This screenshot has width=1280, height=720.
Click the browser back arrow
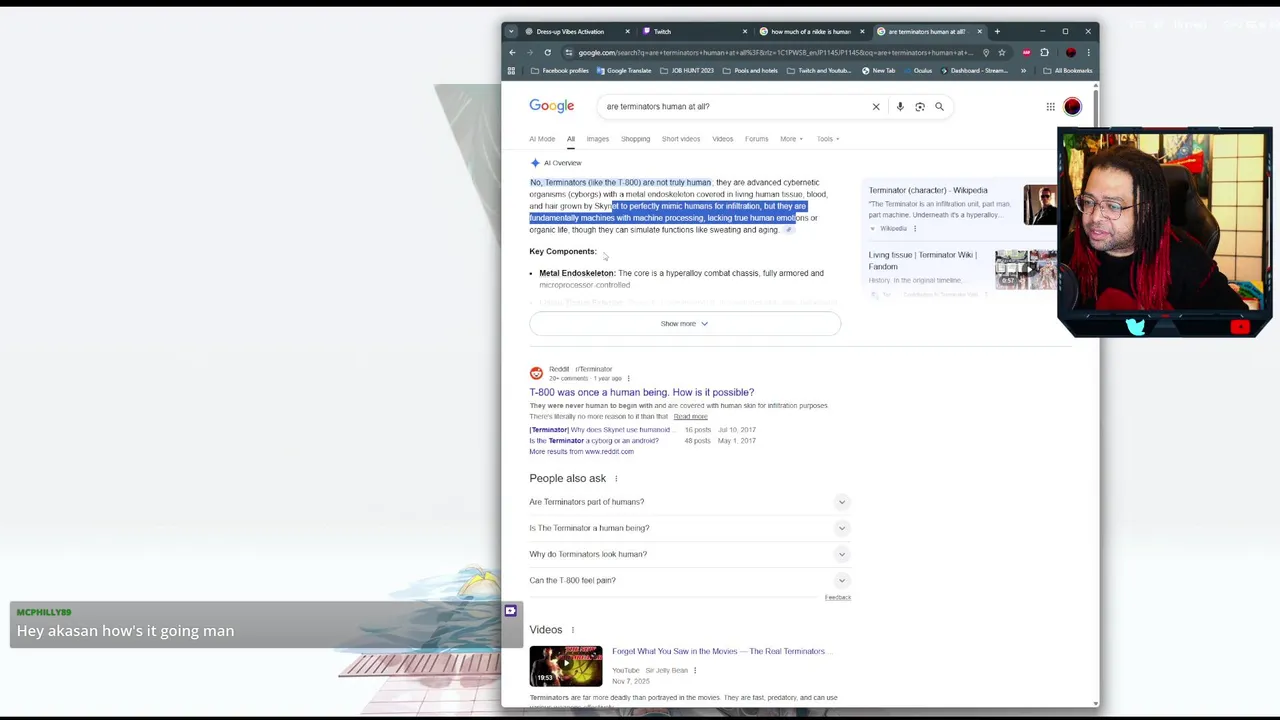point(512,52)
